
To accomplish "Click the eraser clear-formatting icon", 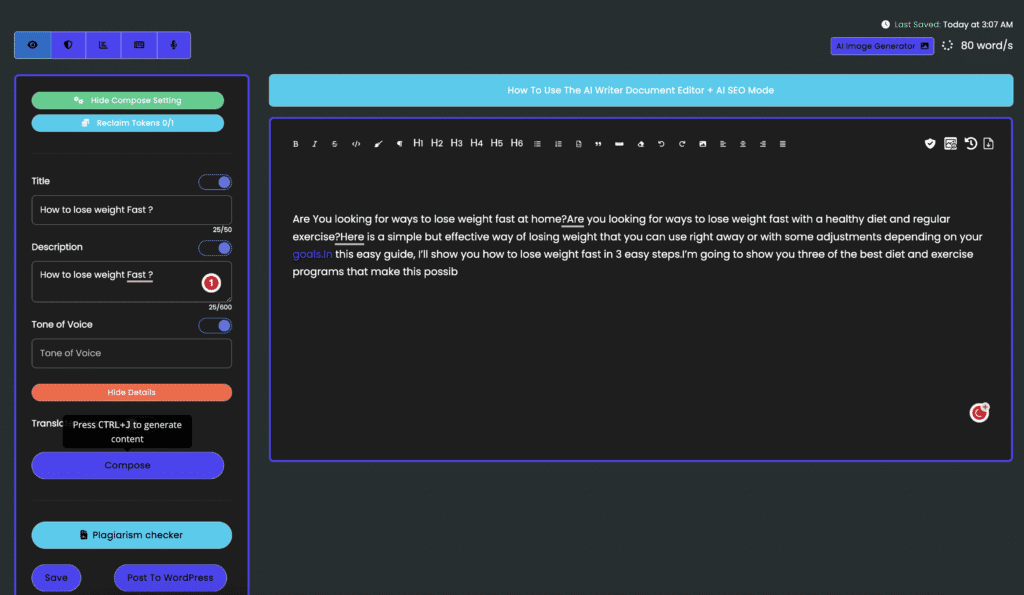I will pyautogui.click(x=640, y=144).
